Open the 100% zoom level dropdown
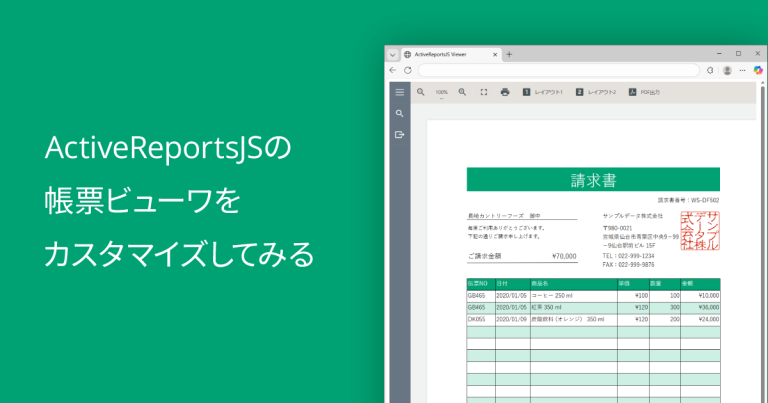768x403 pixels. pyautogui.click(x=442, y=93)
